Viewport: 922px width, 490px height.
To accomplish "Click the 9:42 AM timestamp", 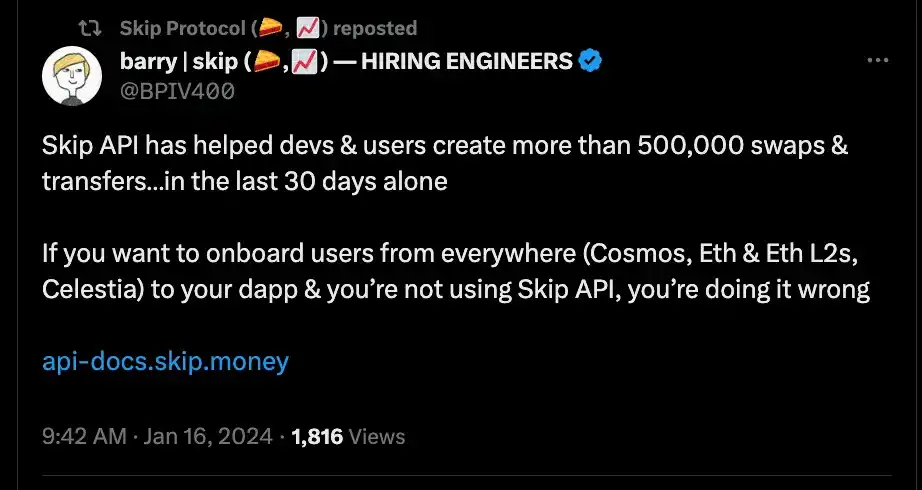I will [x=84, y=436].
